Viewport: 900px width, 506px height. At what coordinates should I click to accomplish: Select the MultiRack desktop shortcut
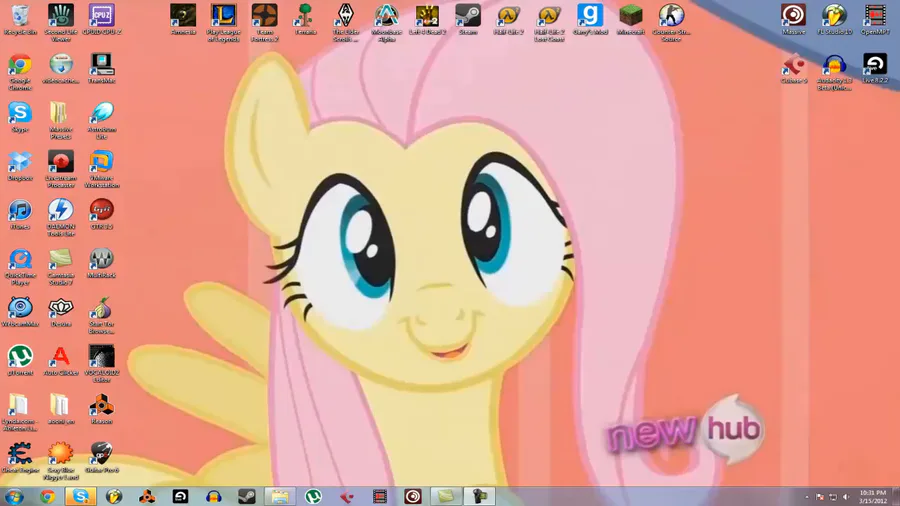click(102, 264)
